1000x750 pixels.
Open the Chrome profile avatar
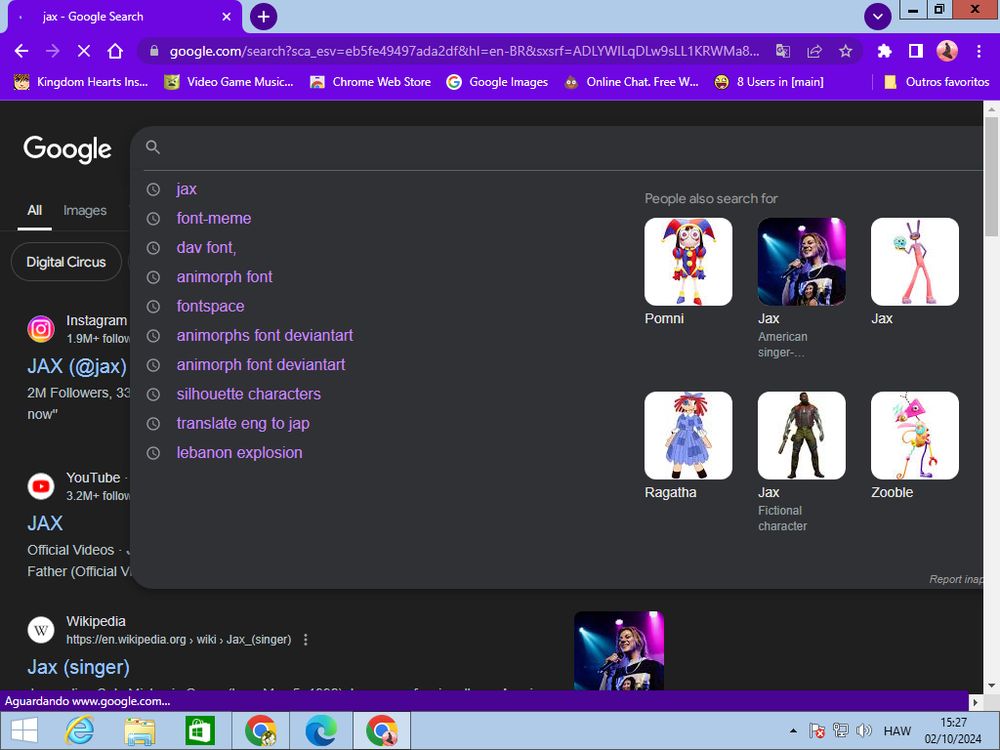coord(947,51)
